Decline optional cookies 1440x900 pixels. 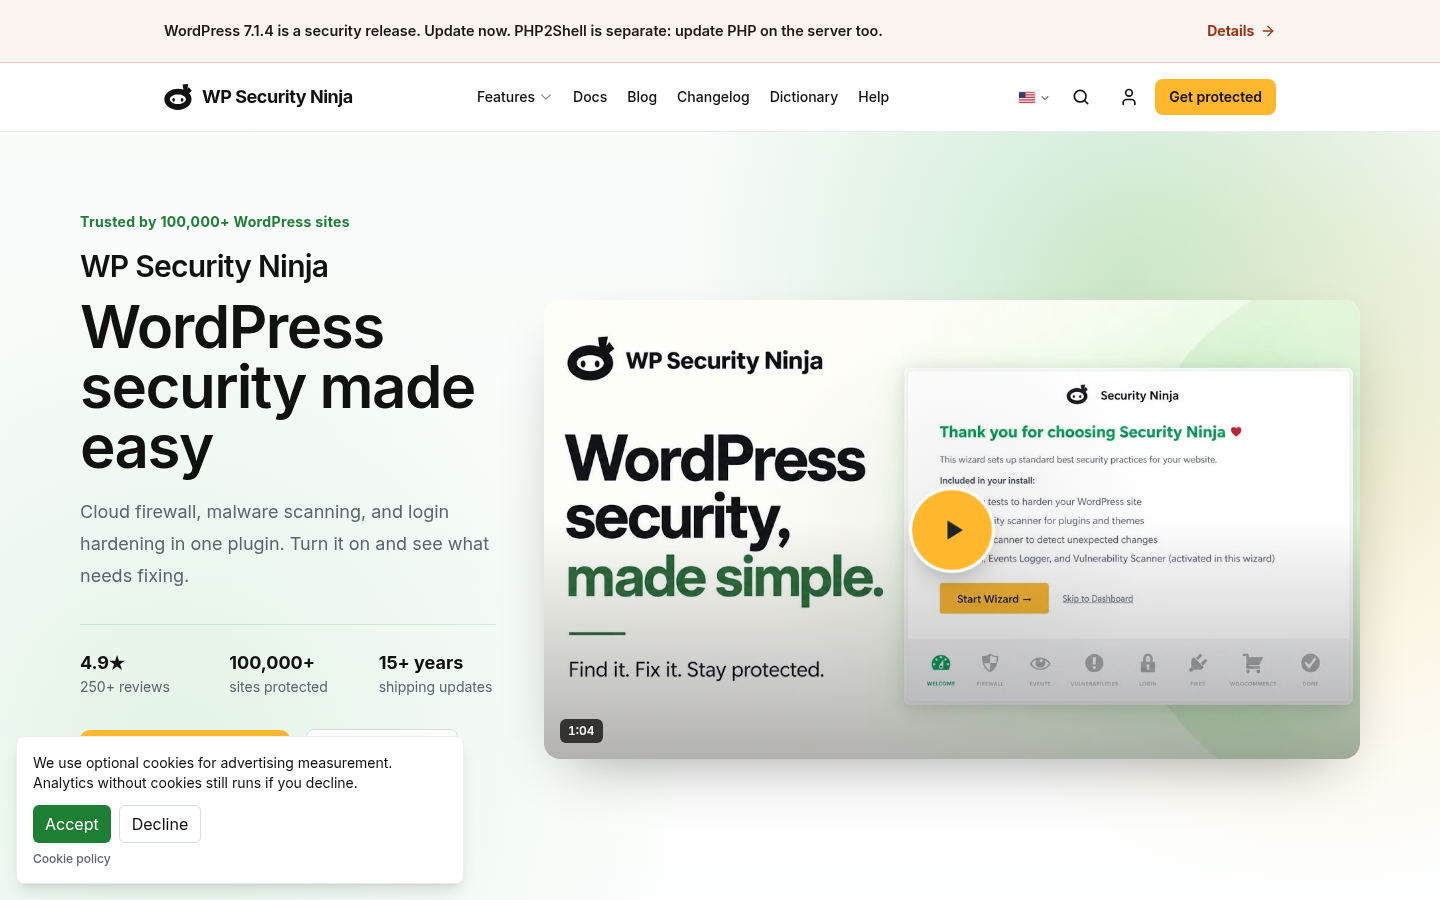click(x=160, y=824)
